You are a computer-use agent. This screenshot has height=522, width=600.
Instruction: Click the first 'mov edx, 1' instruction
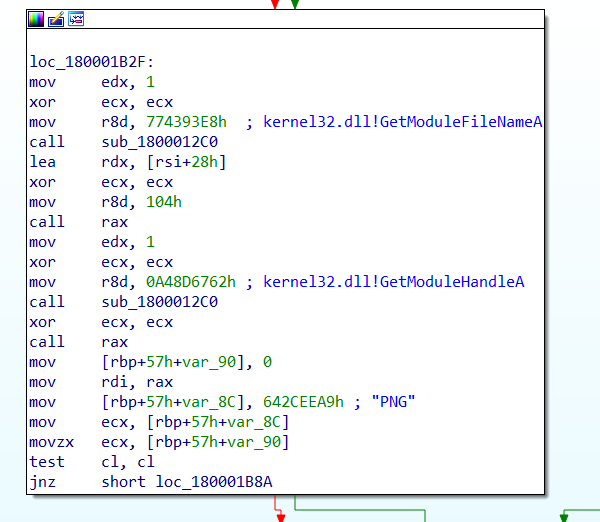tap(92, 82)
